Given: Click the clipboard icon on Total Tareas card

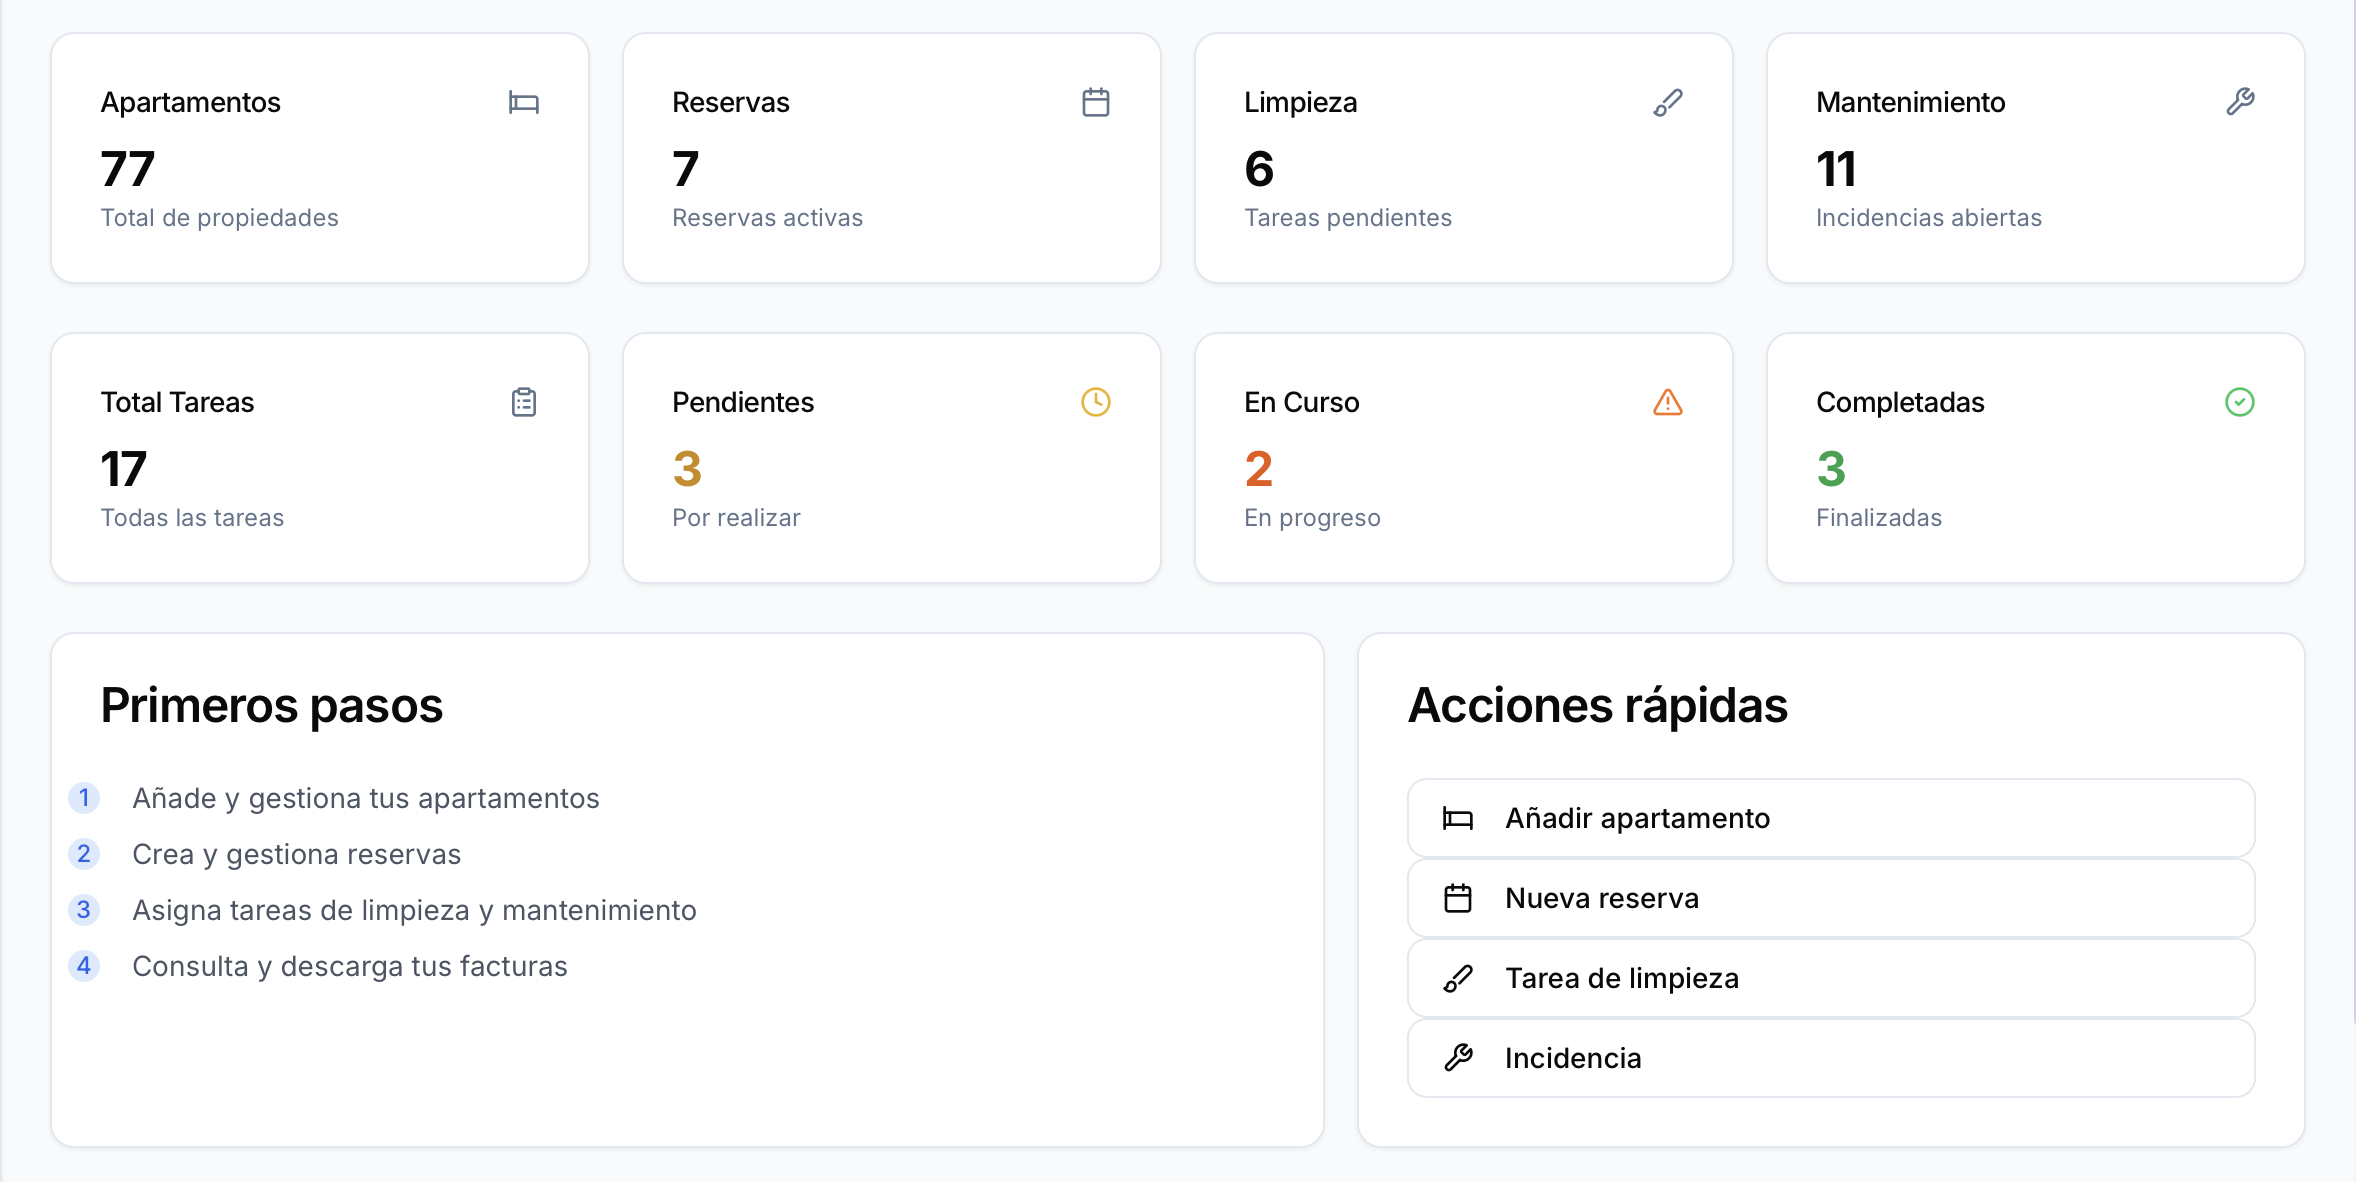Looking at the screenshot, I should 524,402.
